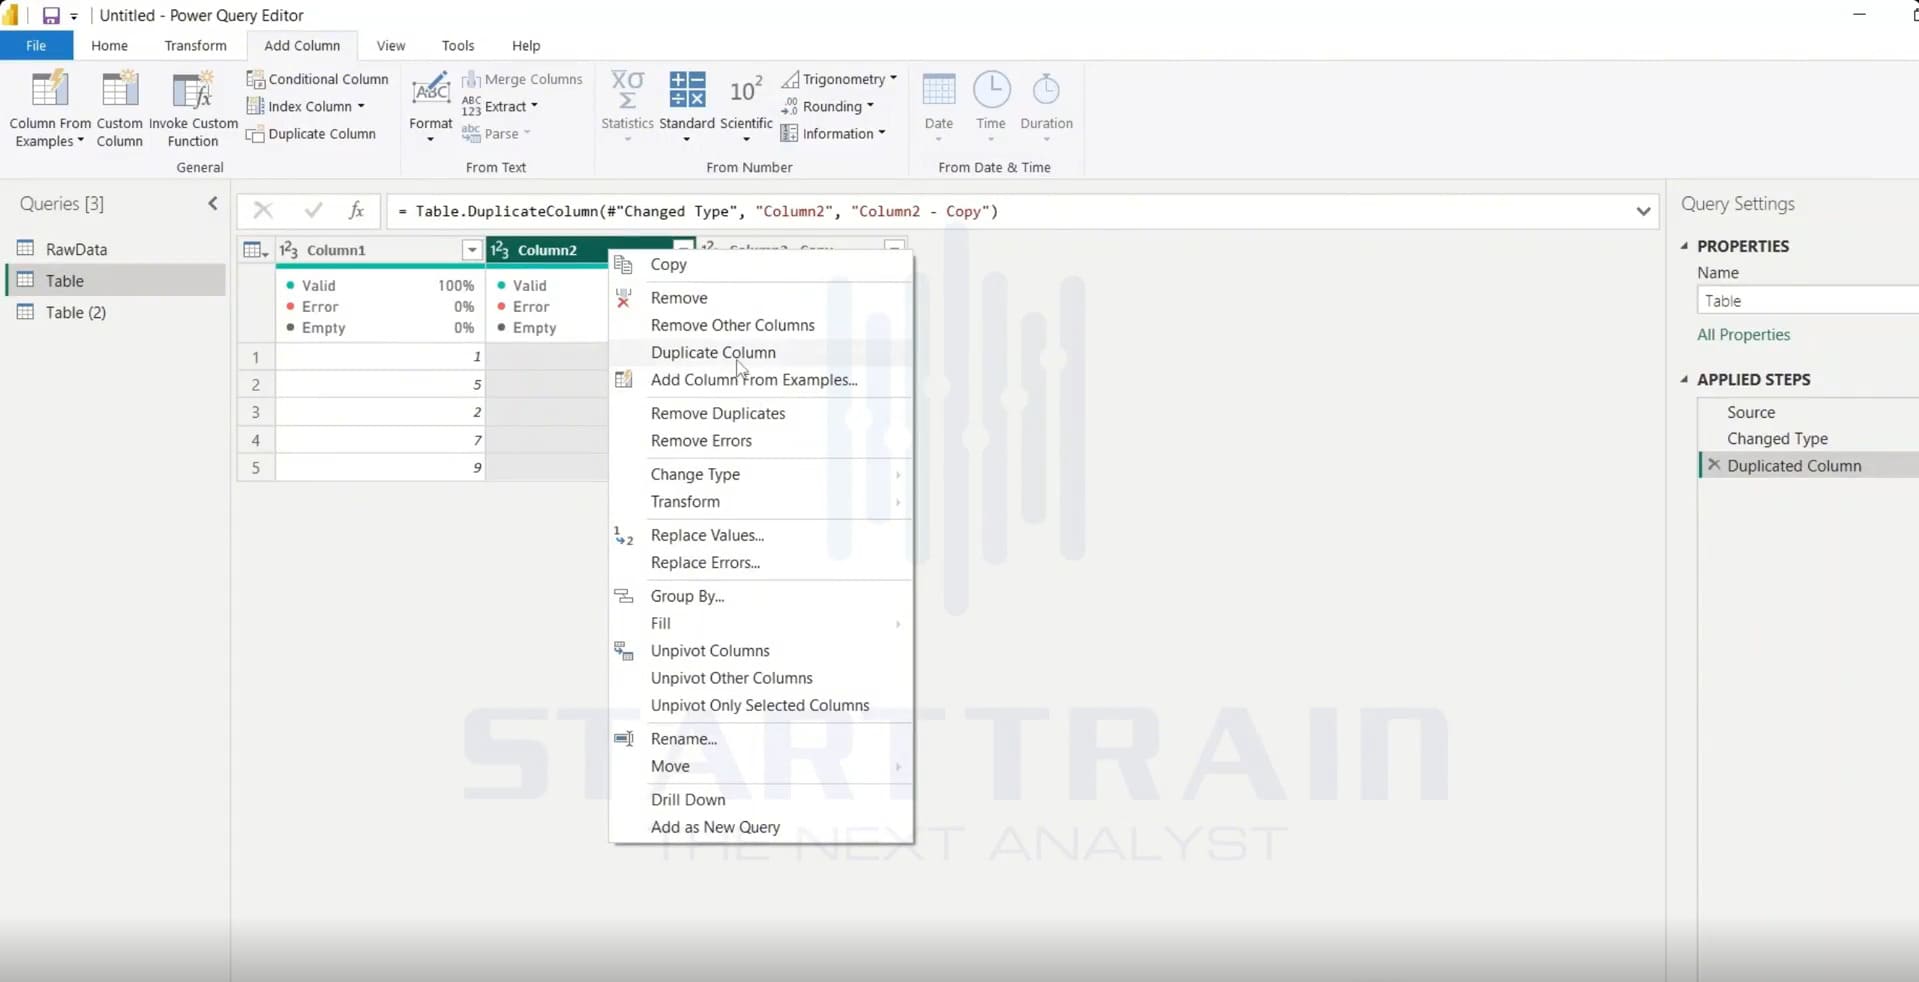Click the fx formula icon
Viewport: 1919px width, 982px height.
[x=356, y=210]
